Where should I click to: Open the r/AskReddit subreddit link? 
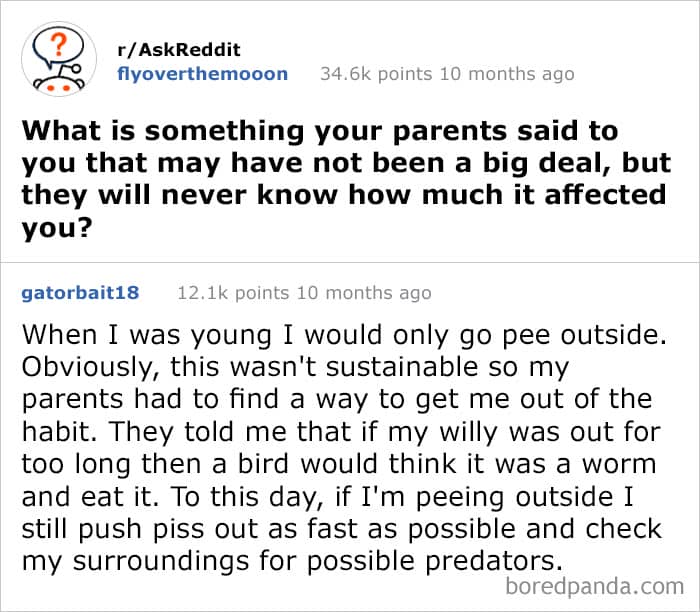180,50
